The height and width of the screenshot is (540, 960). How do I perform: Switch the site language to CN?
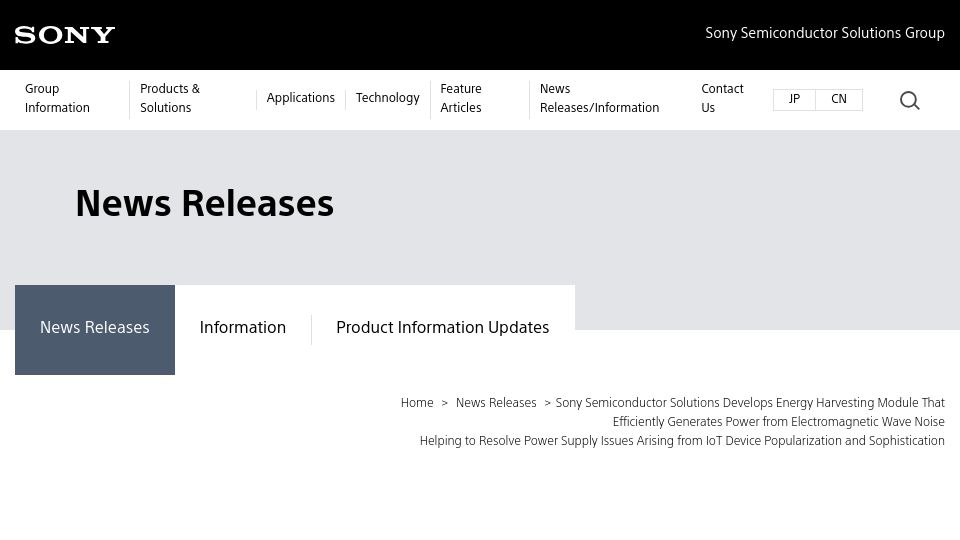click(839, 99)
